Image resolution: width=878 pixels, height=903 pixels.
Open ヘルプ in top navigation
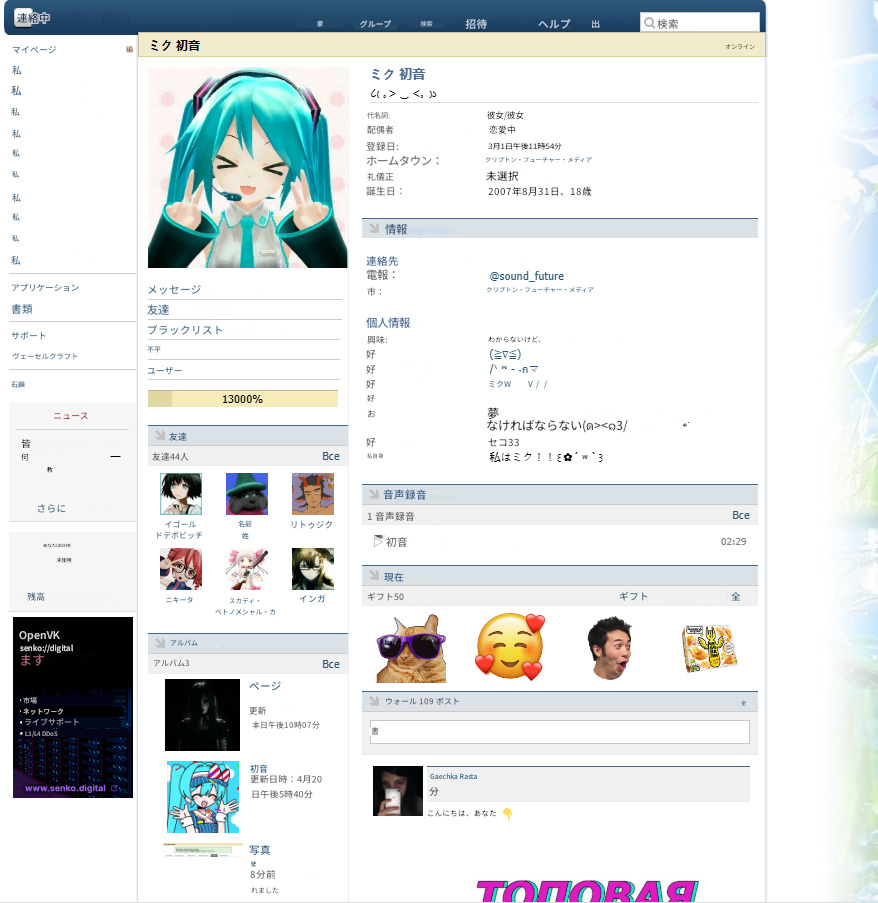coord(554,24)
